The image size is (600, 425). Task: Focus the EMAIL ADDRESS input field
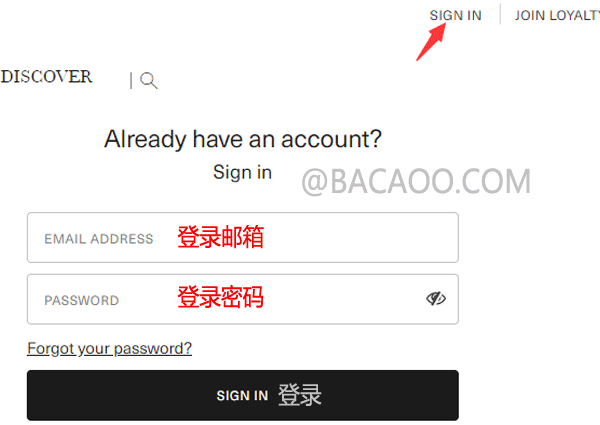[243, 238]
